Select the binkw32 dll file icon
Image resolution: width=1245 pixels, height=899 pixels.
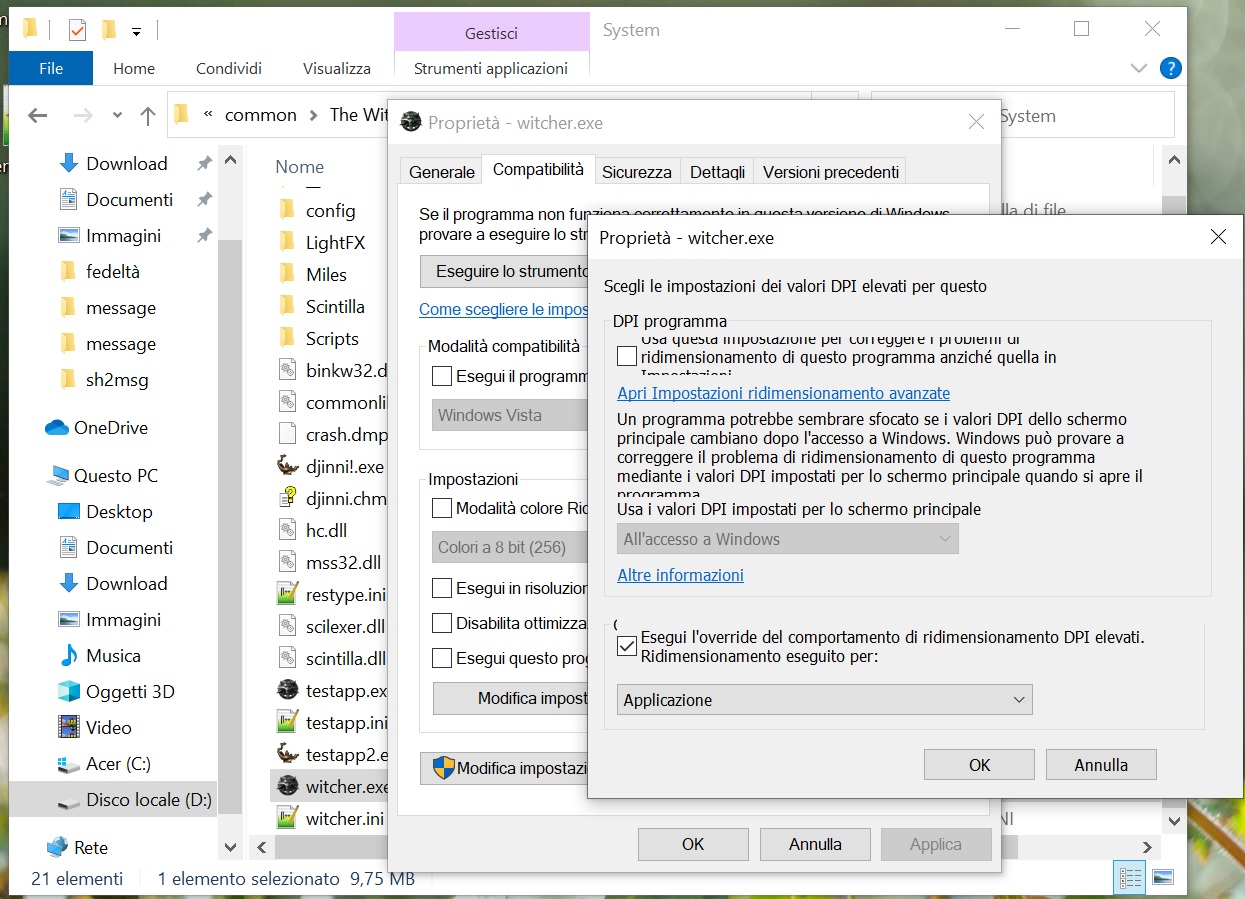click(x=288, y=370)
